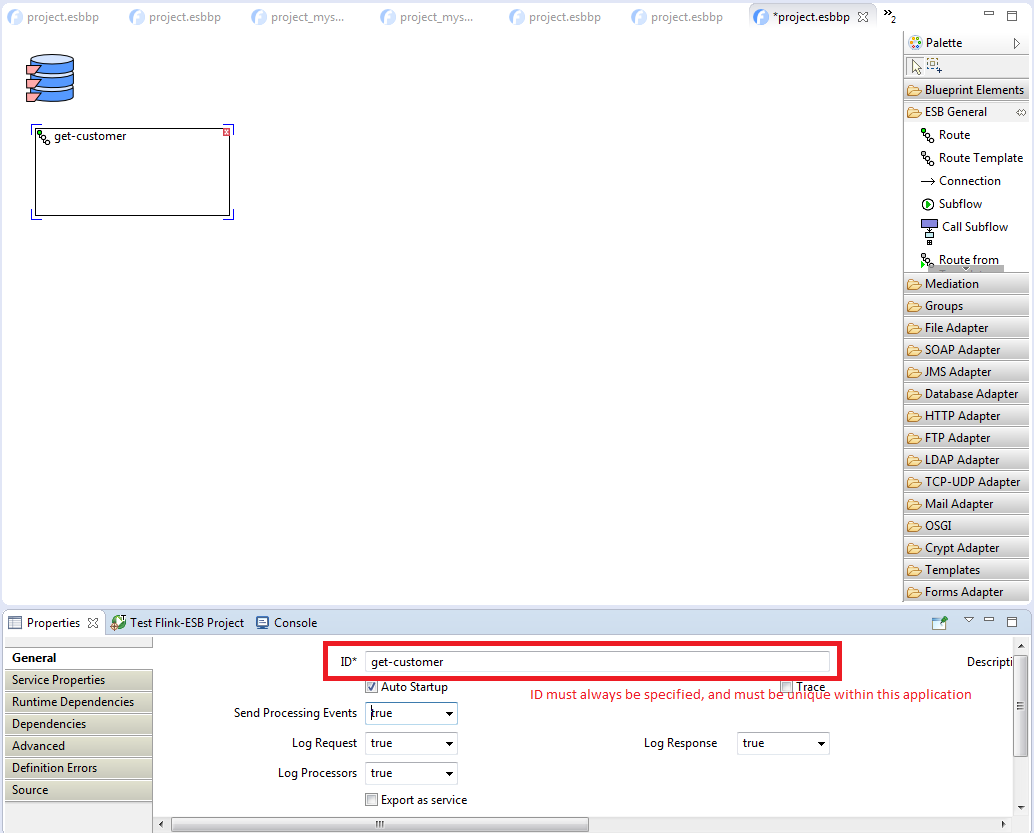The height and width of the screenshot is (833, 1034).
Task: Enable the Trace checkbox
Action: (786, 687)
